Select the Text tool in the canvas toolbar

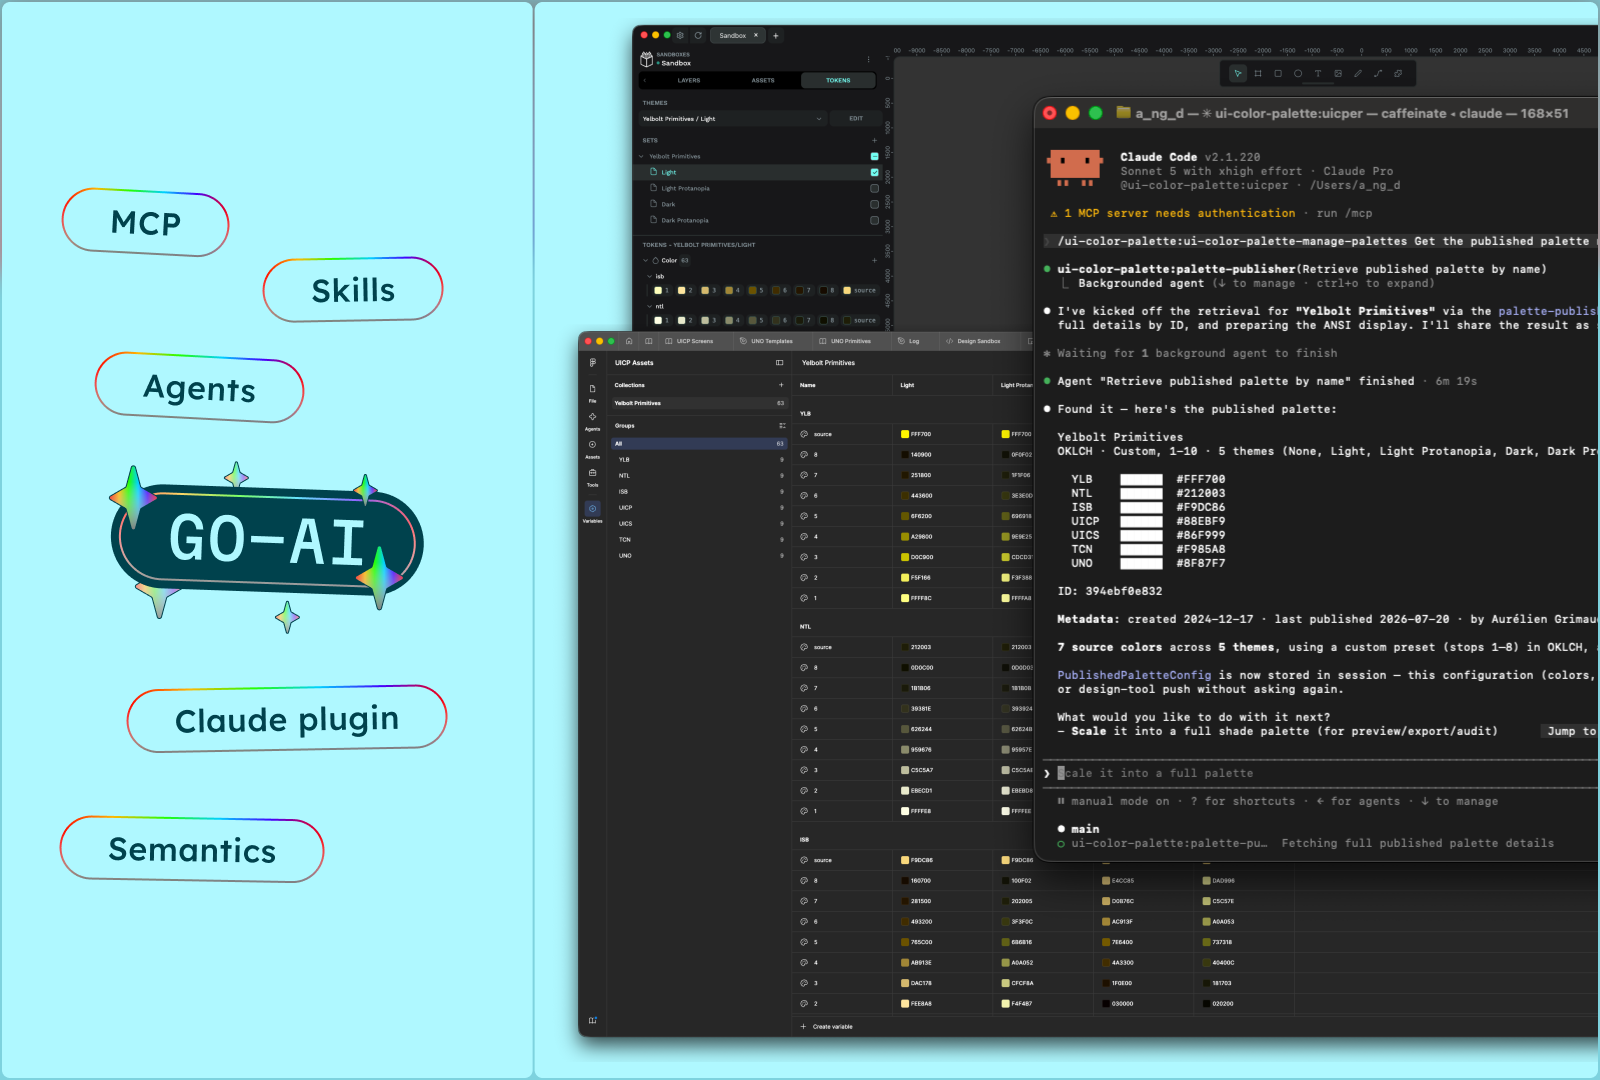click(1318, 73)
